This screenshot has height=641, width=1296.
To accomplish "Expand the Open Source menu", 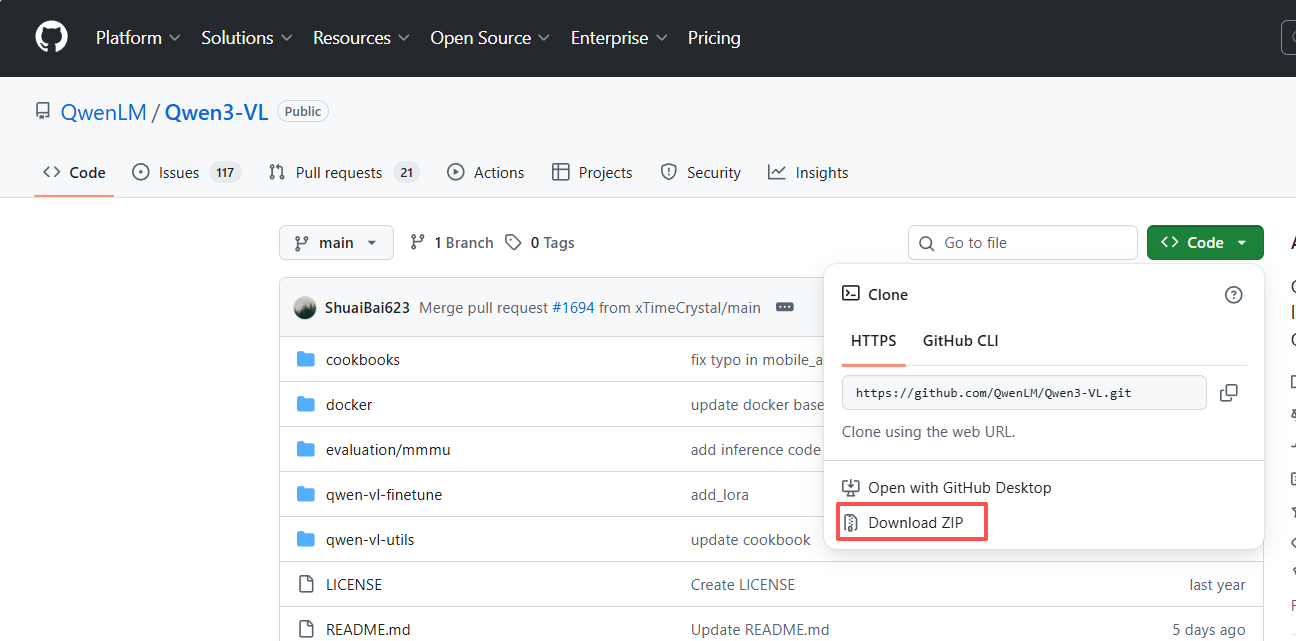I will tap(490, 38).
